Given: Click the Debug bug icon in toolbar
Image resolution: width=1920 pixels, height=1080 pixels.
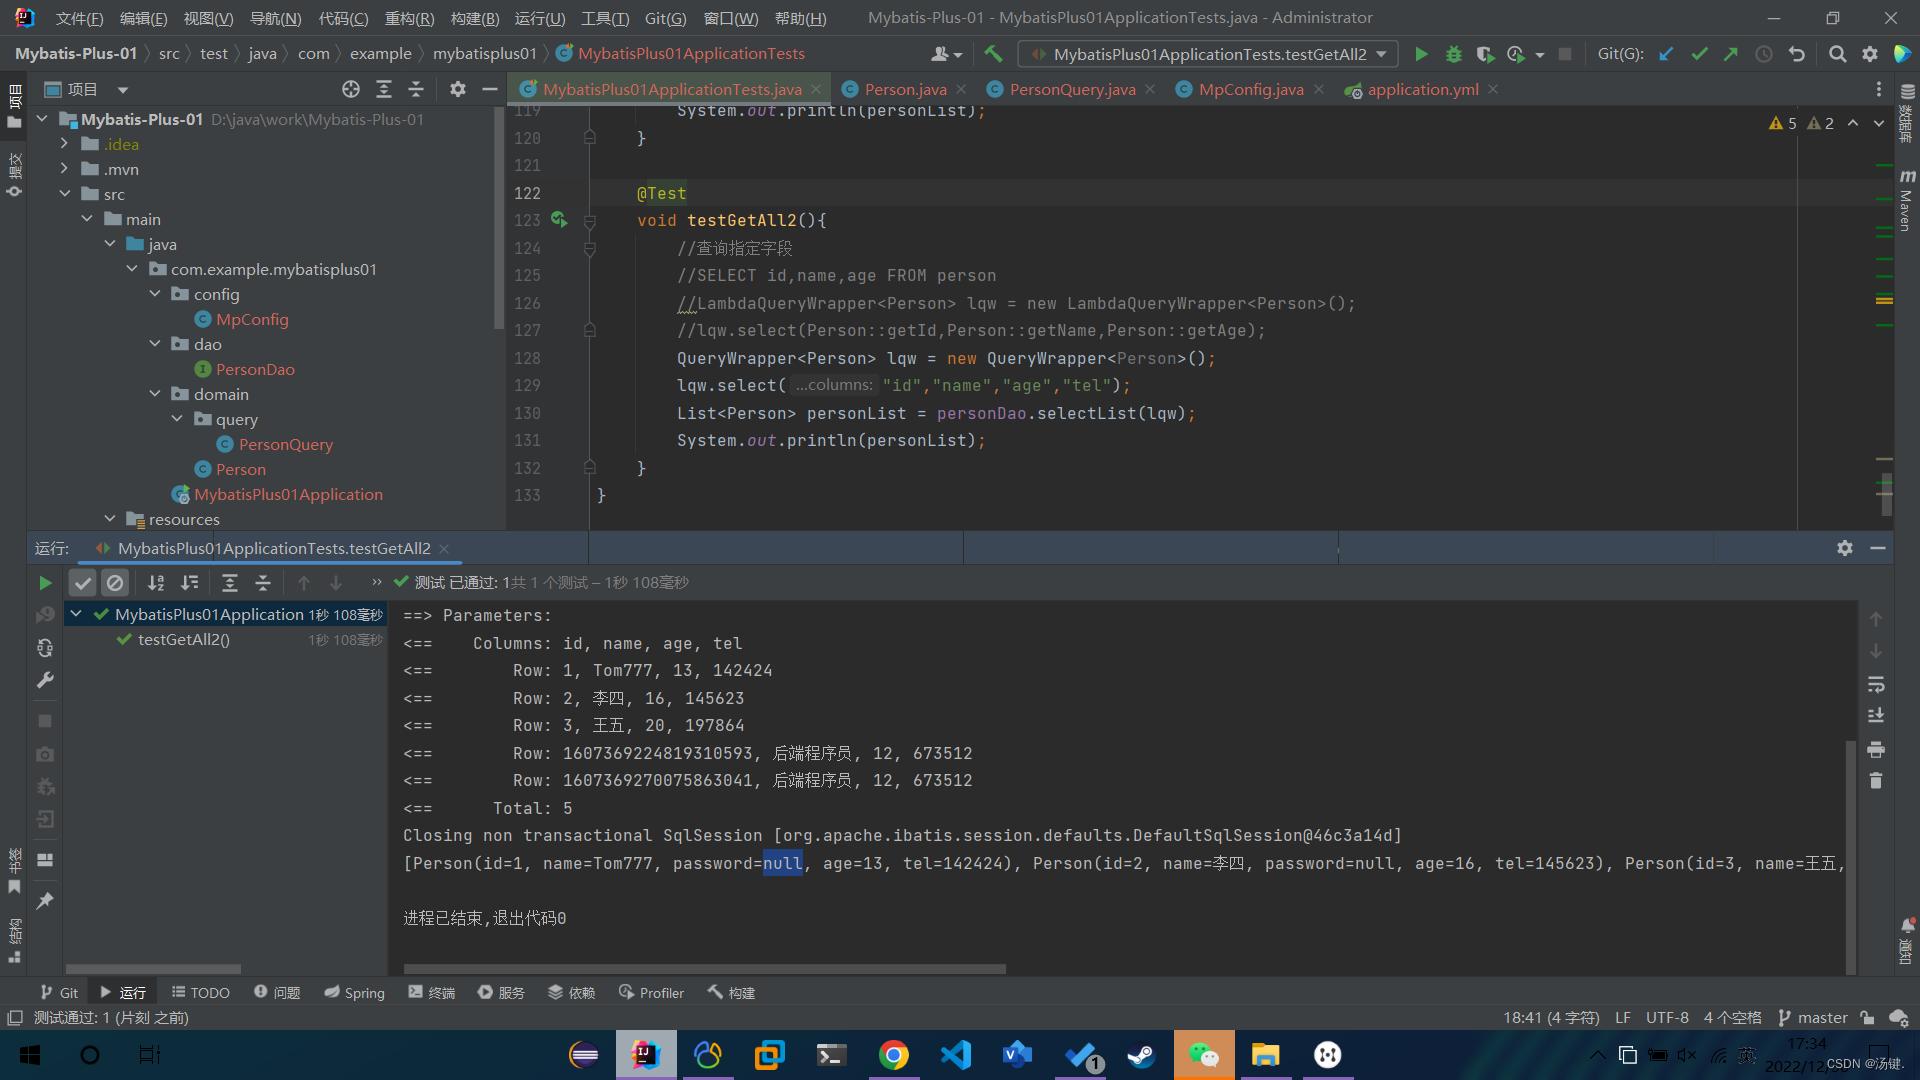Looking at the screenshot, I should [x=1453, y=54].
